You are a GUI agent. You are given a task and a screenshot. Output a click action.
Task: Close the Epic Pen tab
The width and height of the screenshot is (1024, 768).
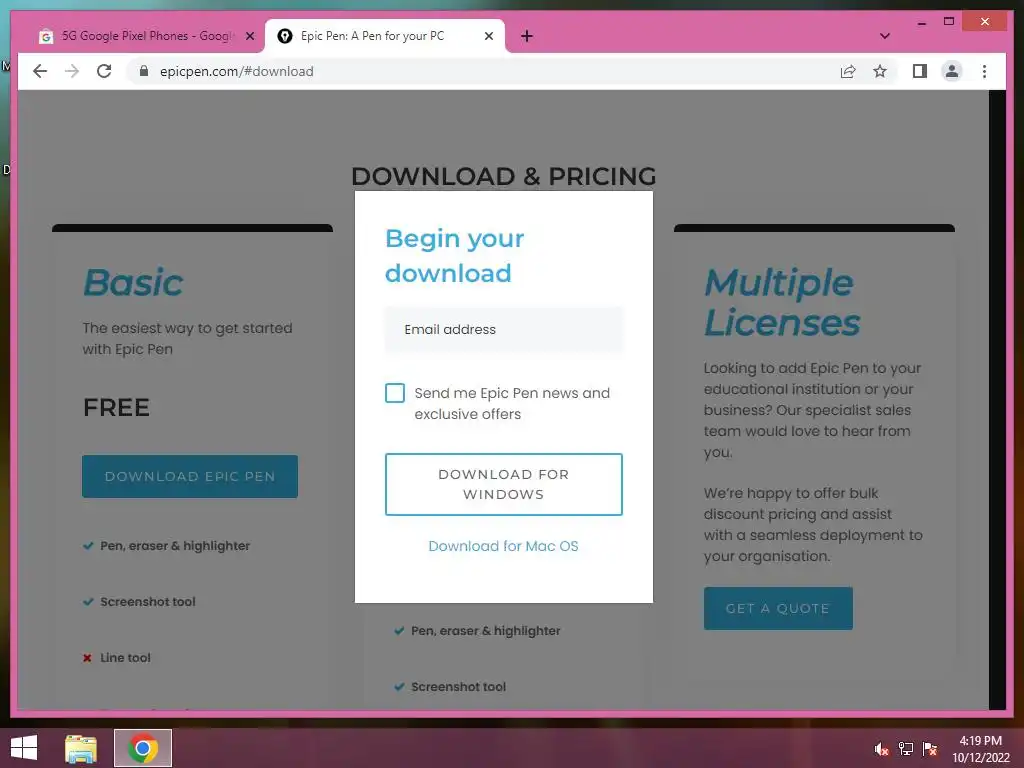point(488,36)
